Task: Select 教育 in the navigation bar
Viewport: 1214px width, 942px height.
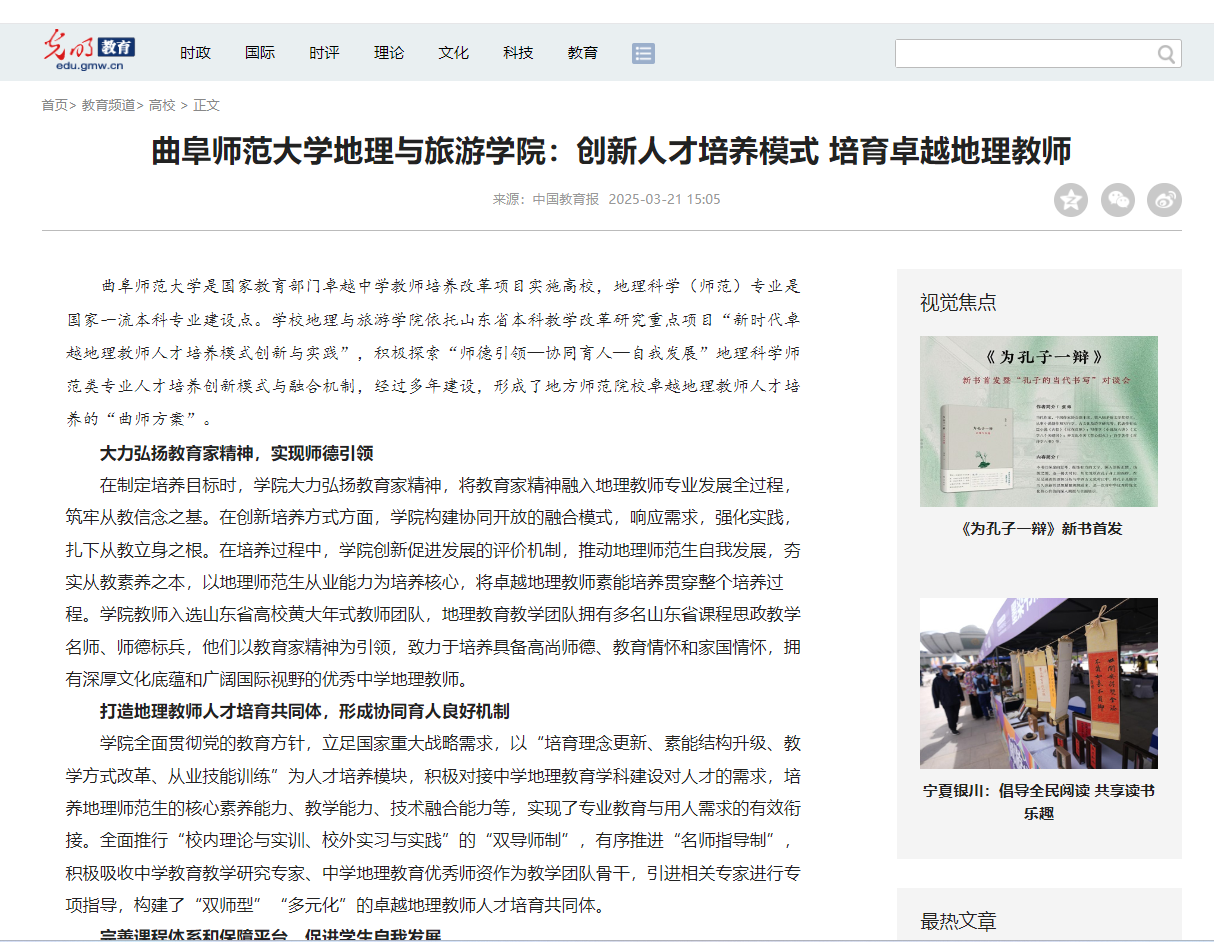Action: pos(582,53)
